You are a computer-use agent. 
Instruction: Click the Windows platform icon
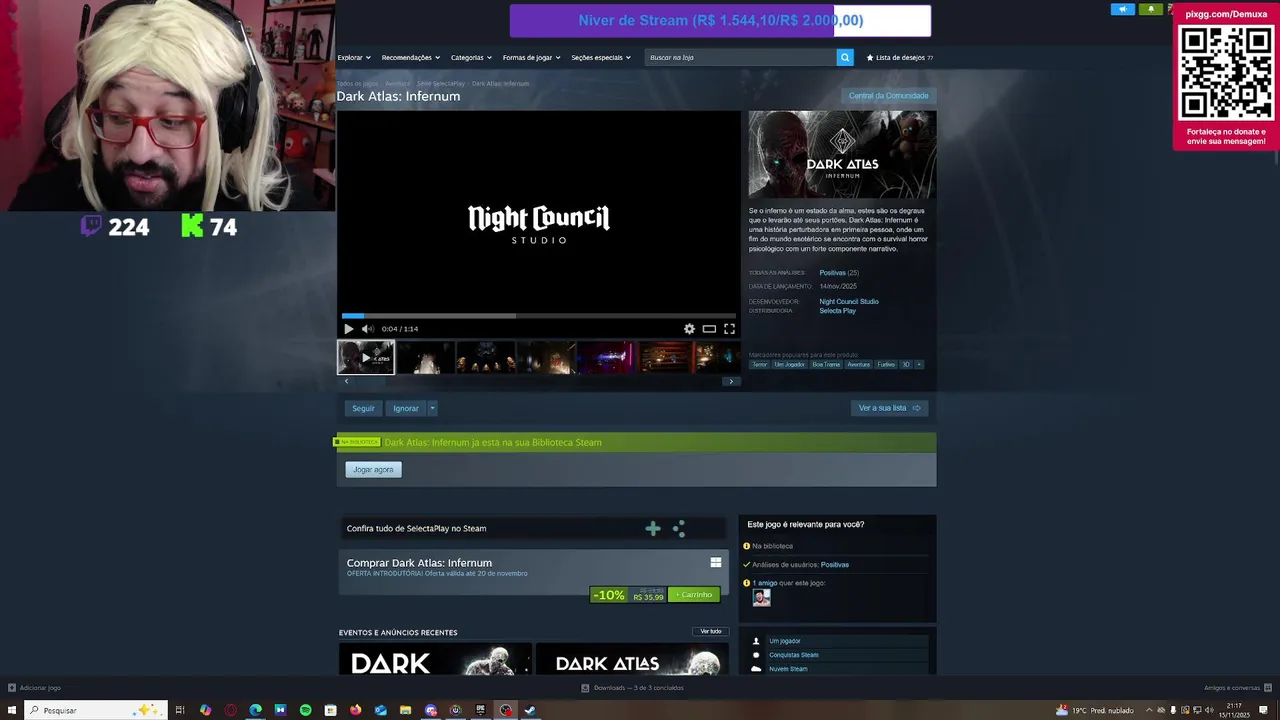pos(716,563)
